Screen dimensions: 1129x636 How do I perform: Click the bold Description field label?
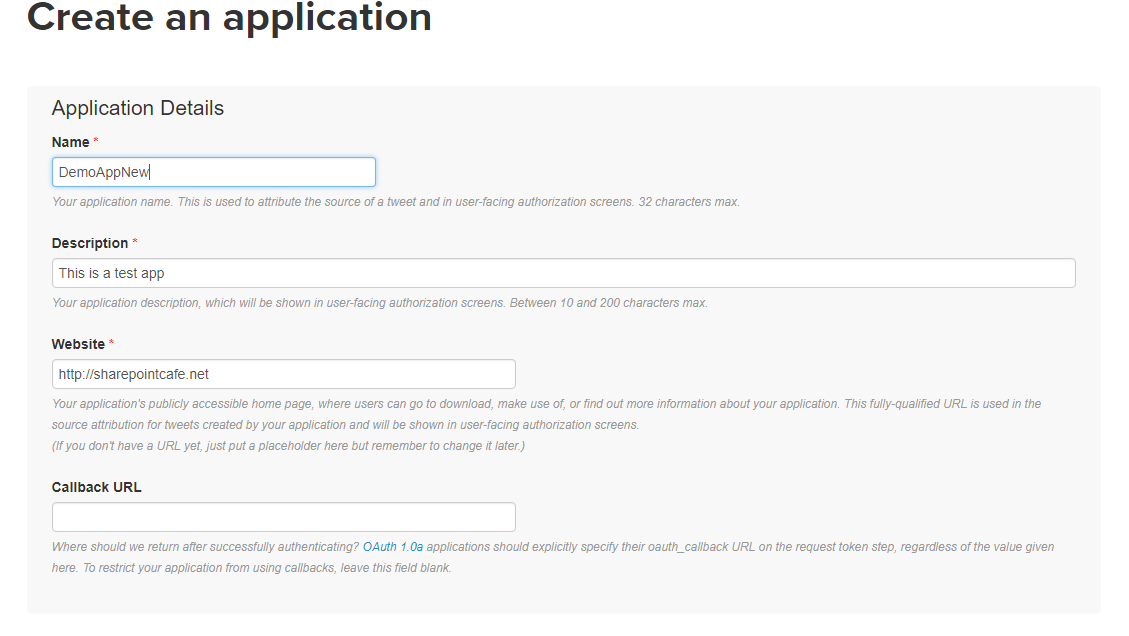click(90, 243)
